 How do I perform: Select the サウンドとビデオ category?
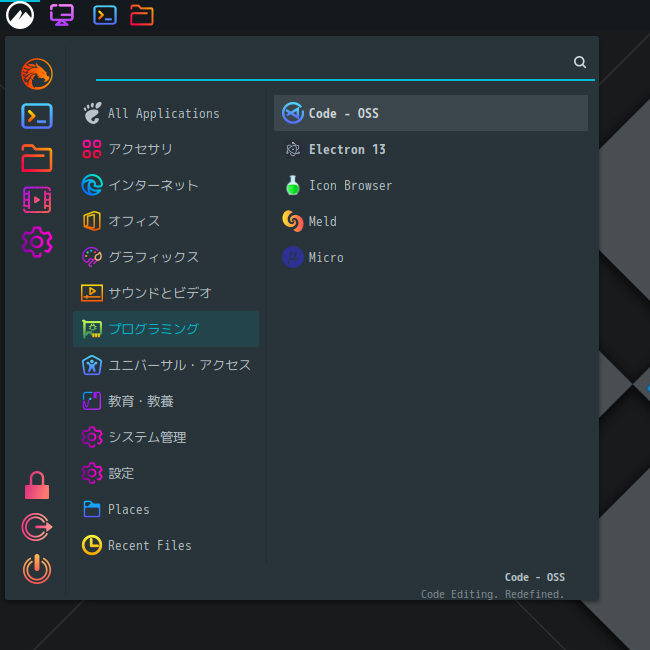pos(166,293)
